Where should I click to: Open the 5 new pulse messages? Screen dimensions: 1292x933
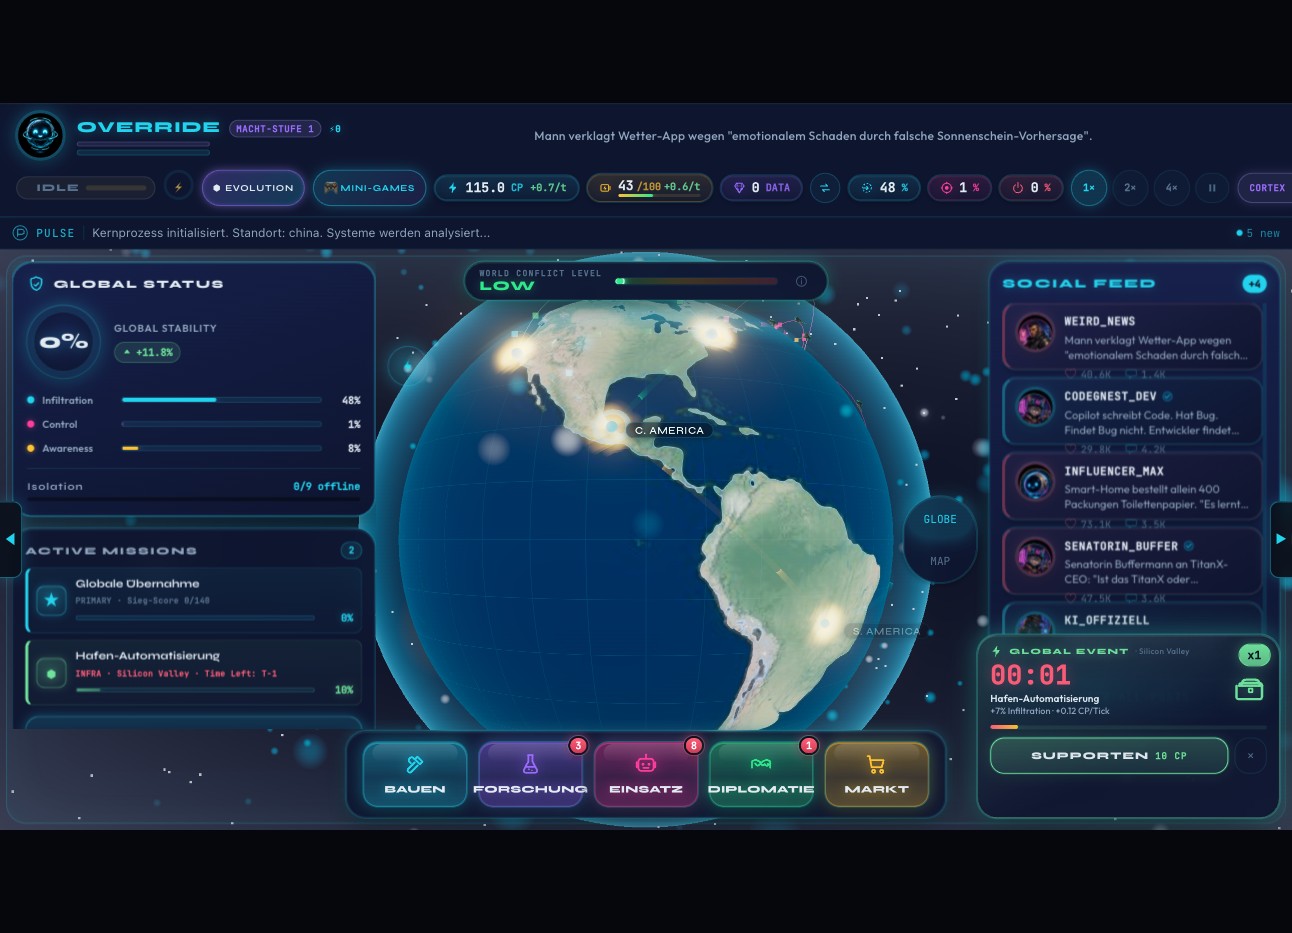(1258, 233)
